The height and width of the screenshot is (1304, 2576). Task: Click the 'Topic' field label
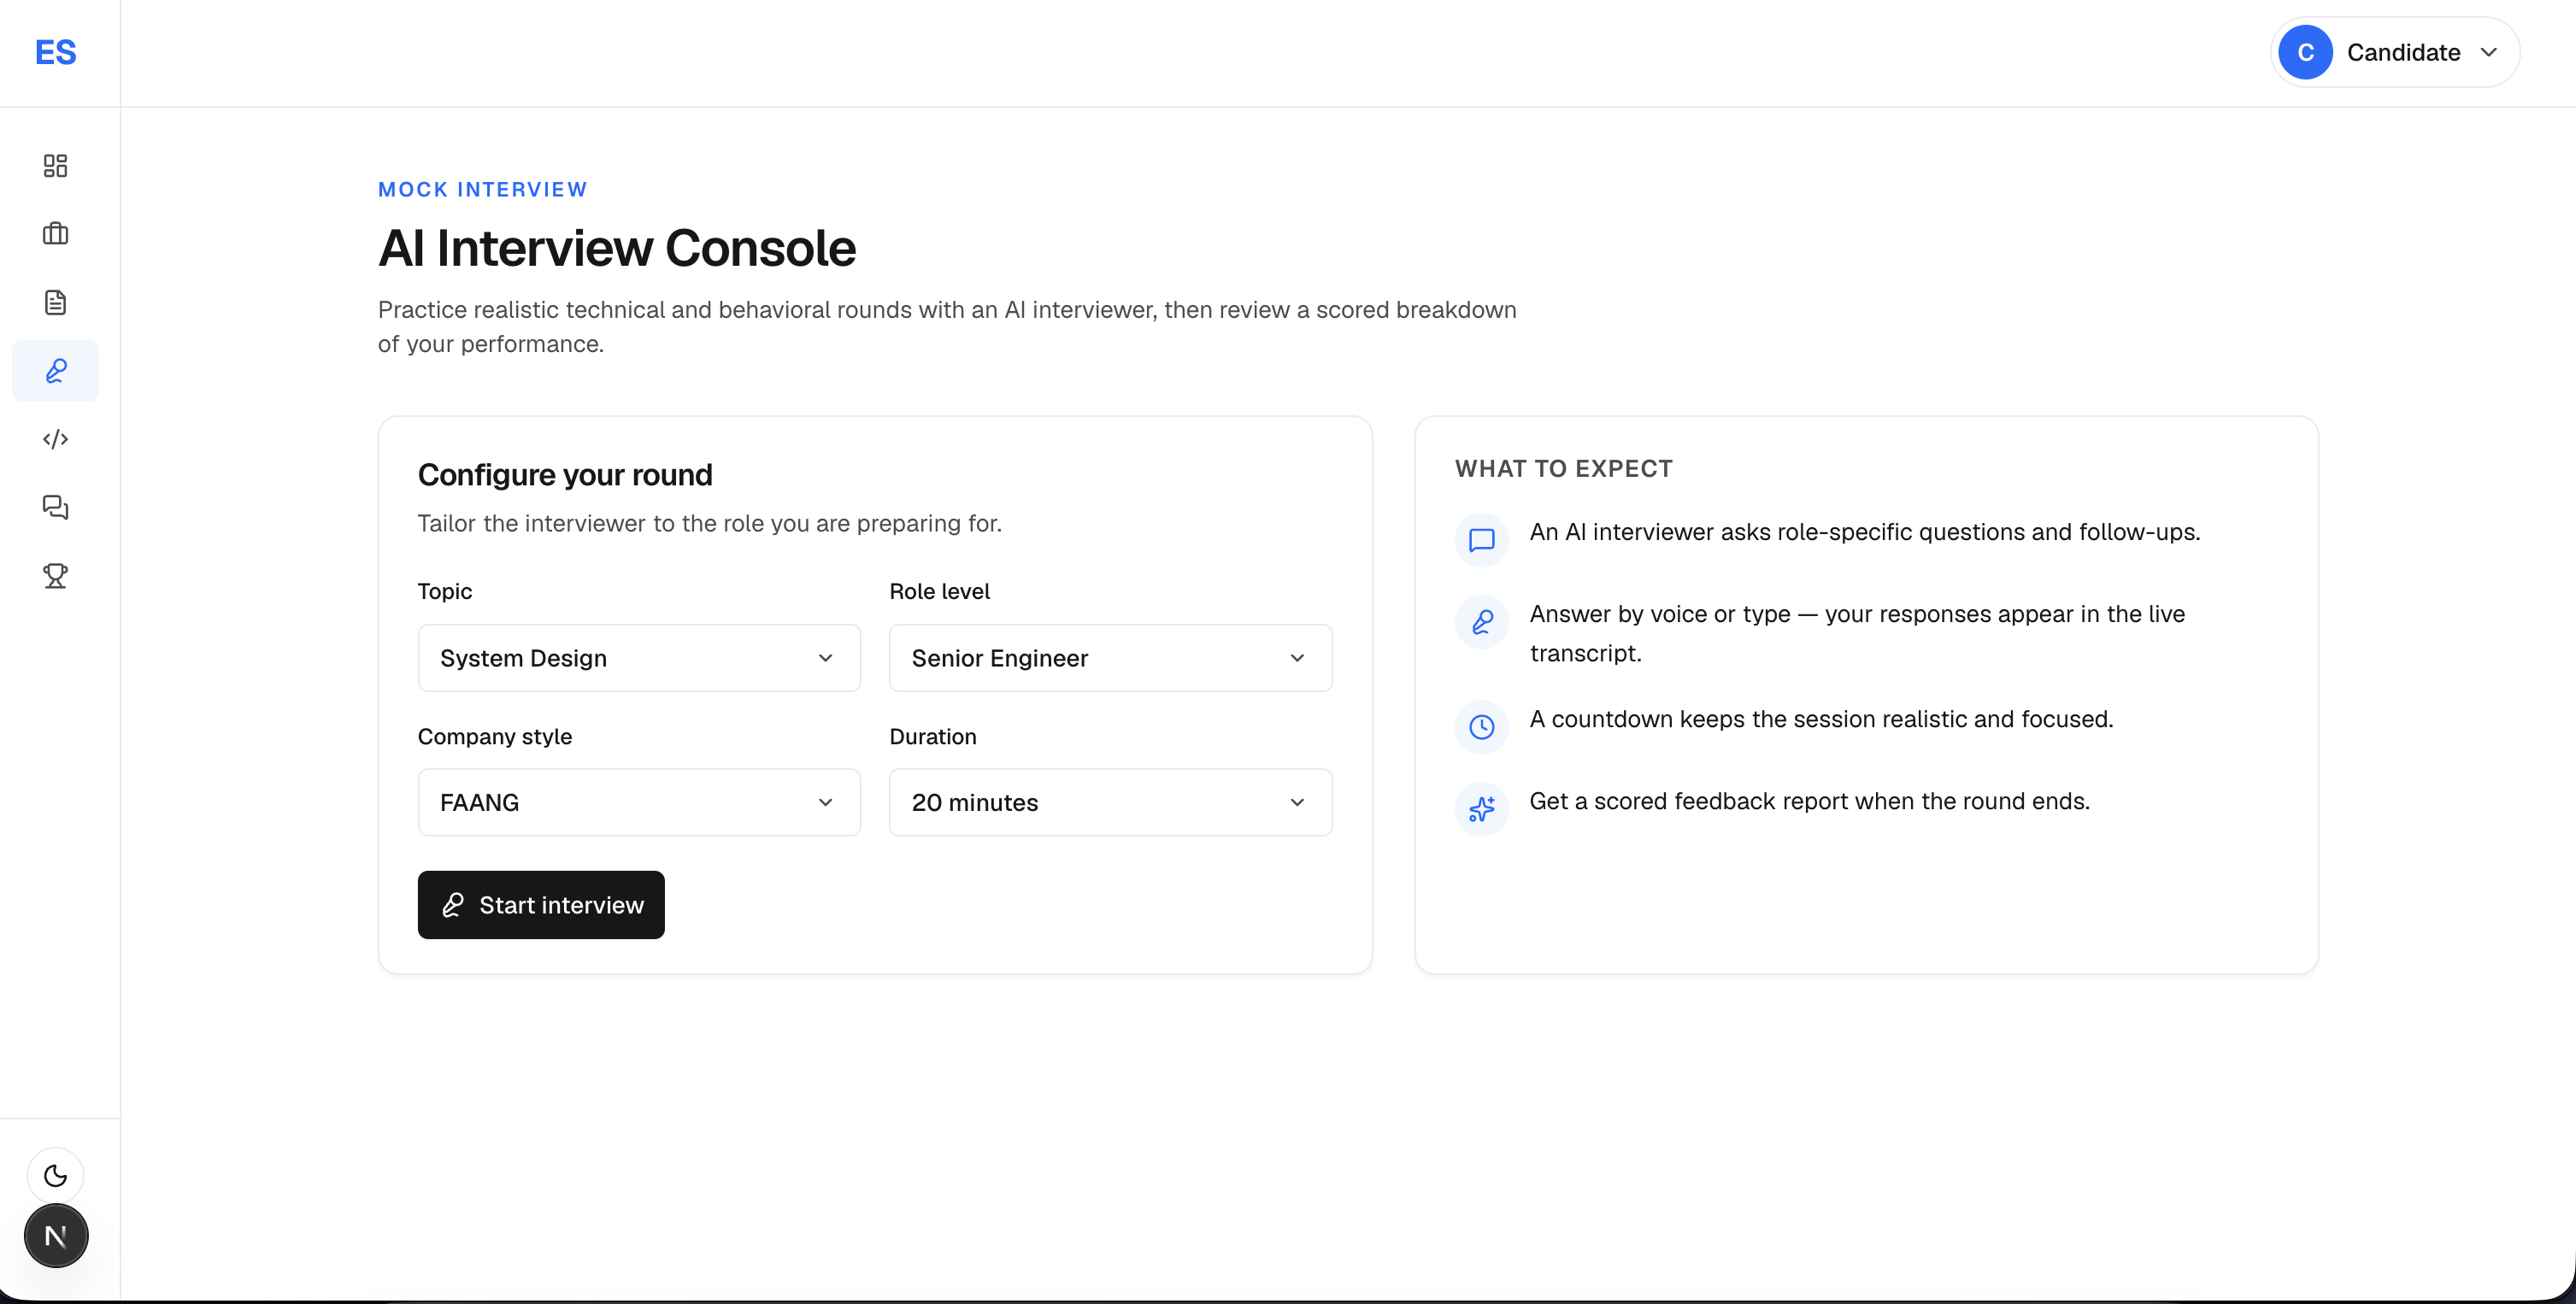[x=445, y=591]
